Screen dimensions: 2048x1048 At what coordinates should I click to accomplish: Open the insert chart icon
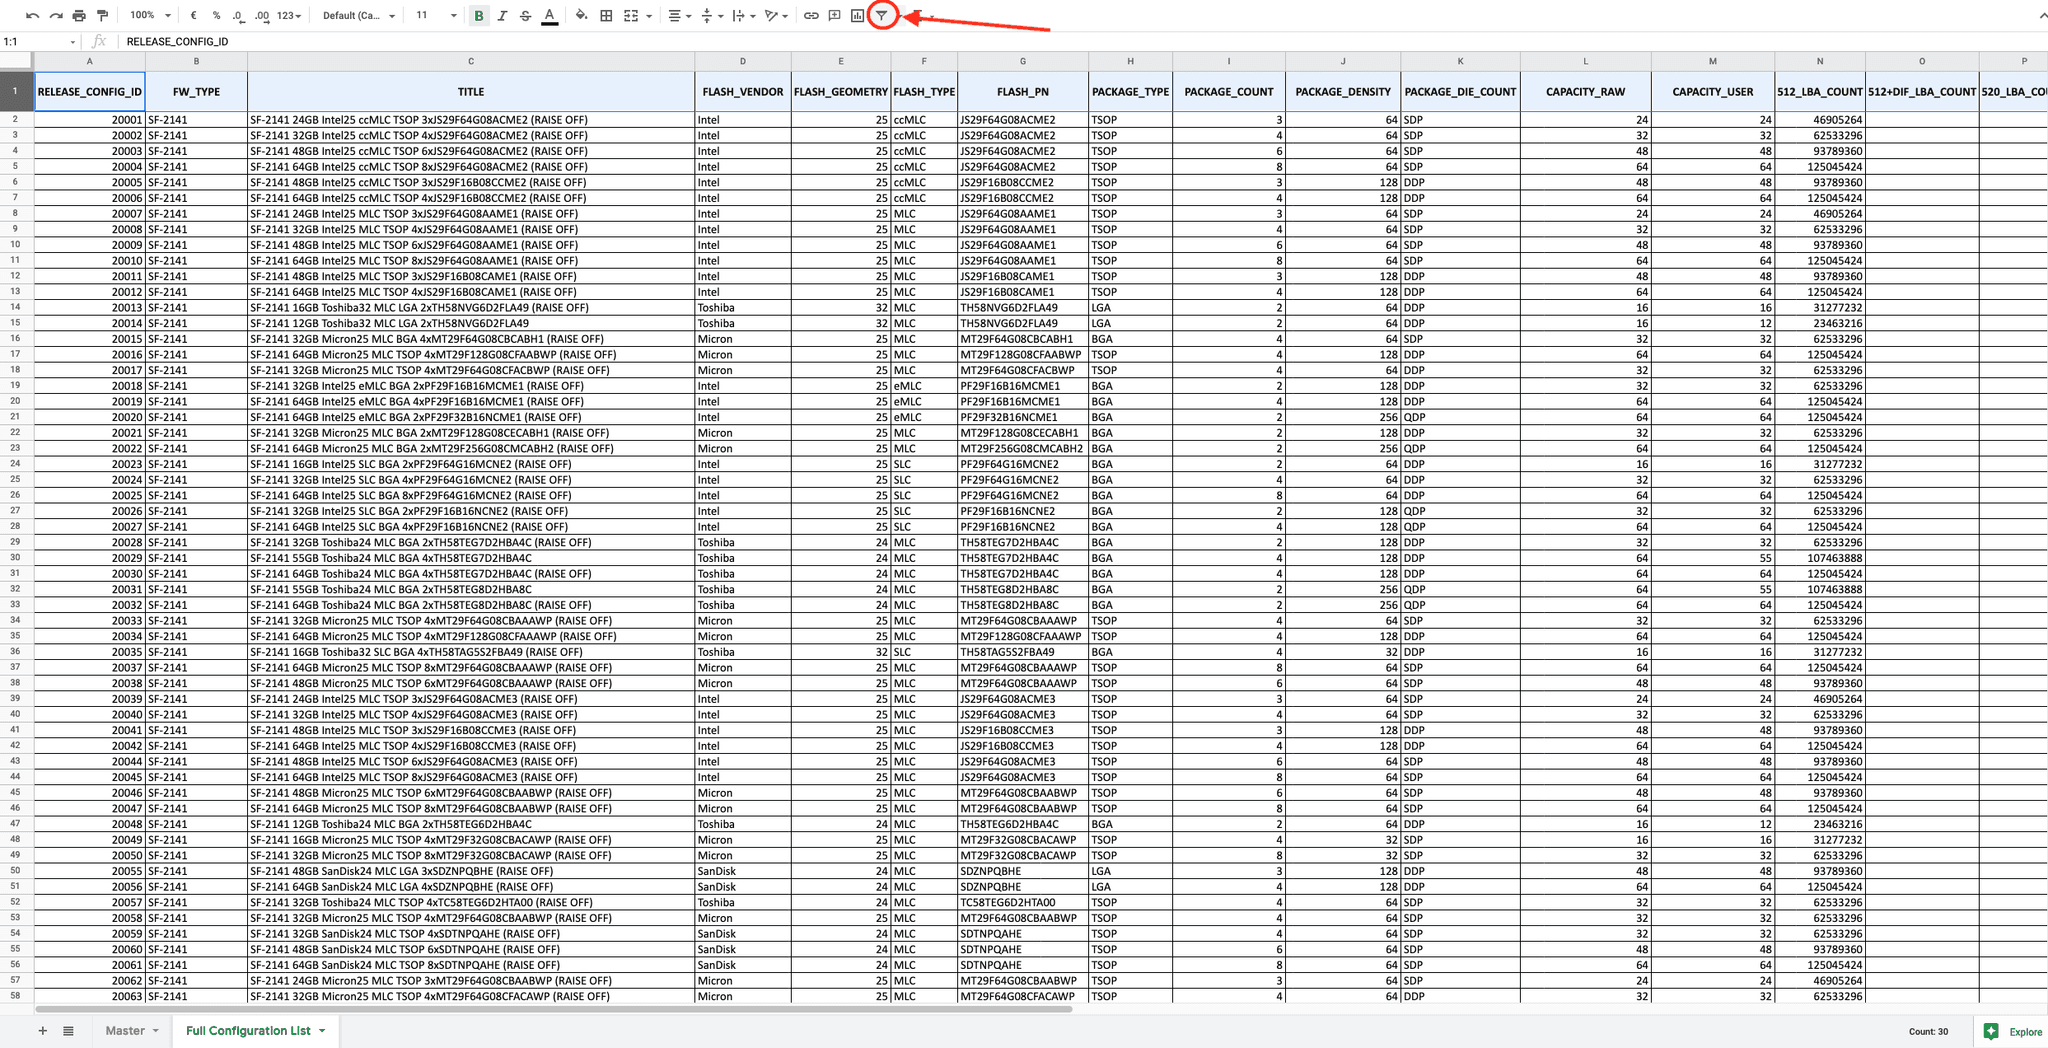click(856, 15)
